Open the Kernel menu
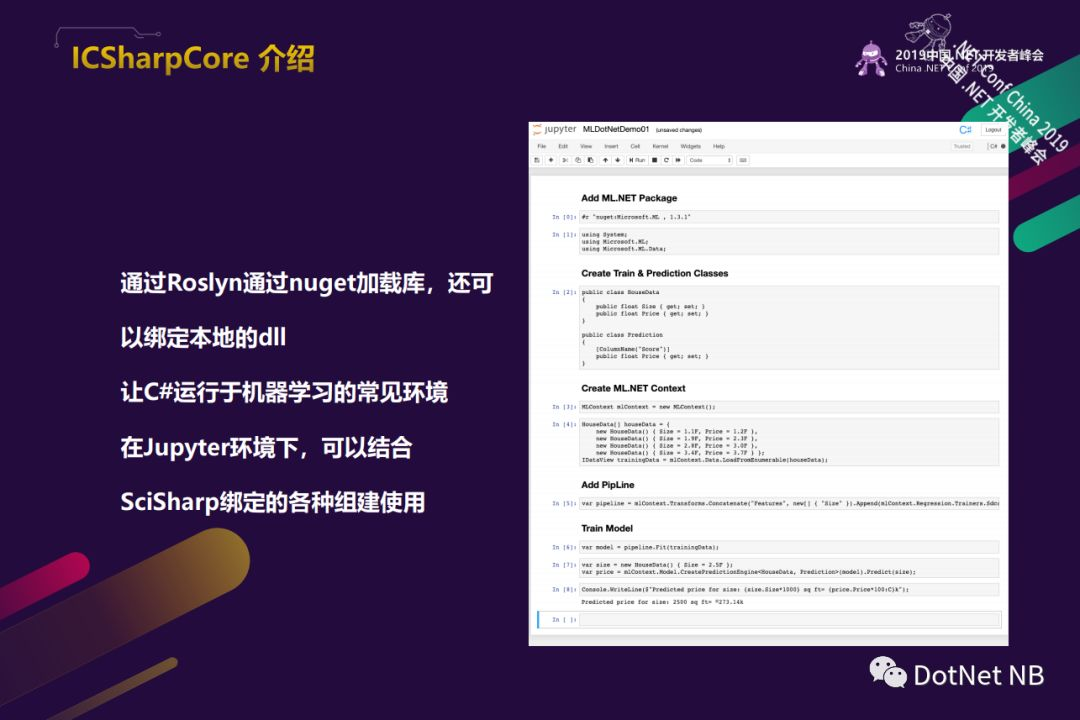1080x720 pixels. click(661, 146)
